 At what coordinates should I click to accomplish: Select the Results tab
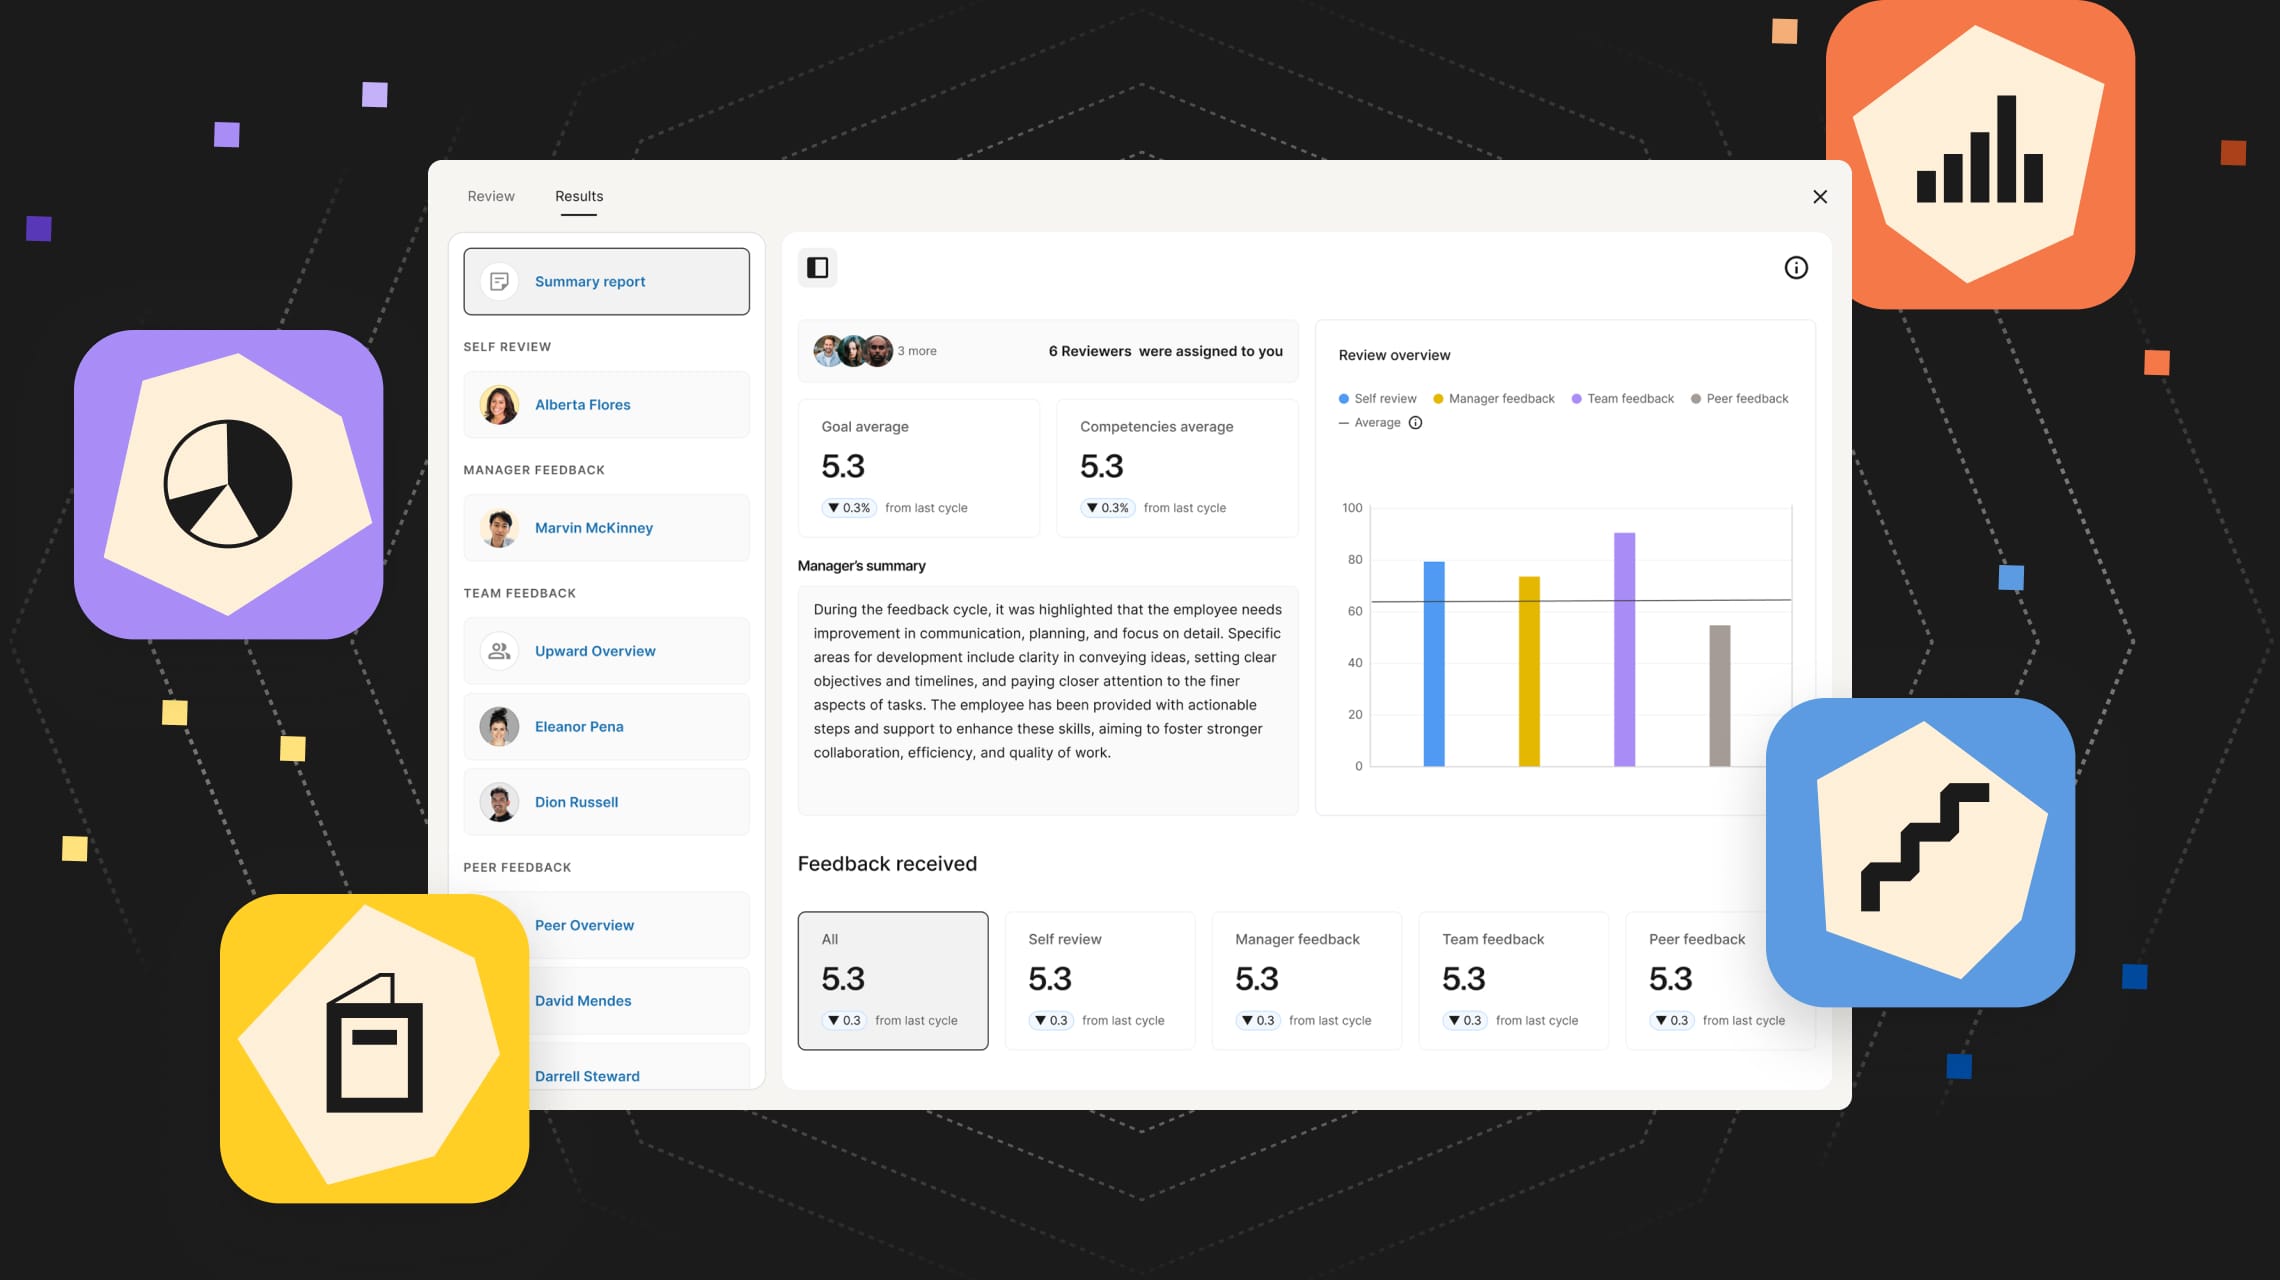[579, 196]
